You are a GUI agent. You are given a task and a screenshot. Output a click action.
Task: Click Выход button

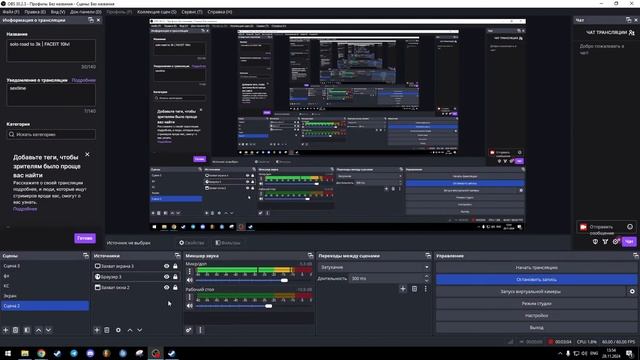536,327
